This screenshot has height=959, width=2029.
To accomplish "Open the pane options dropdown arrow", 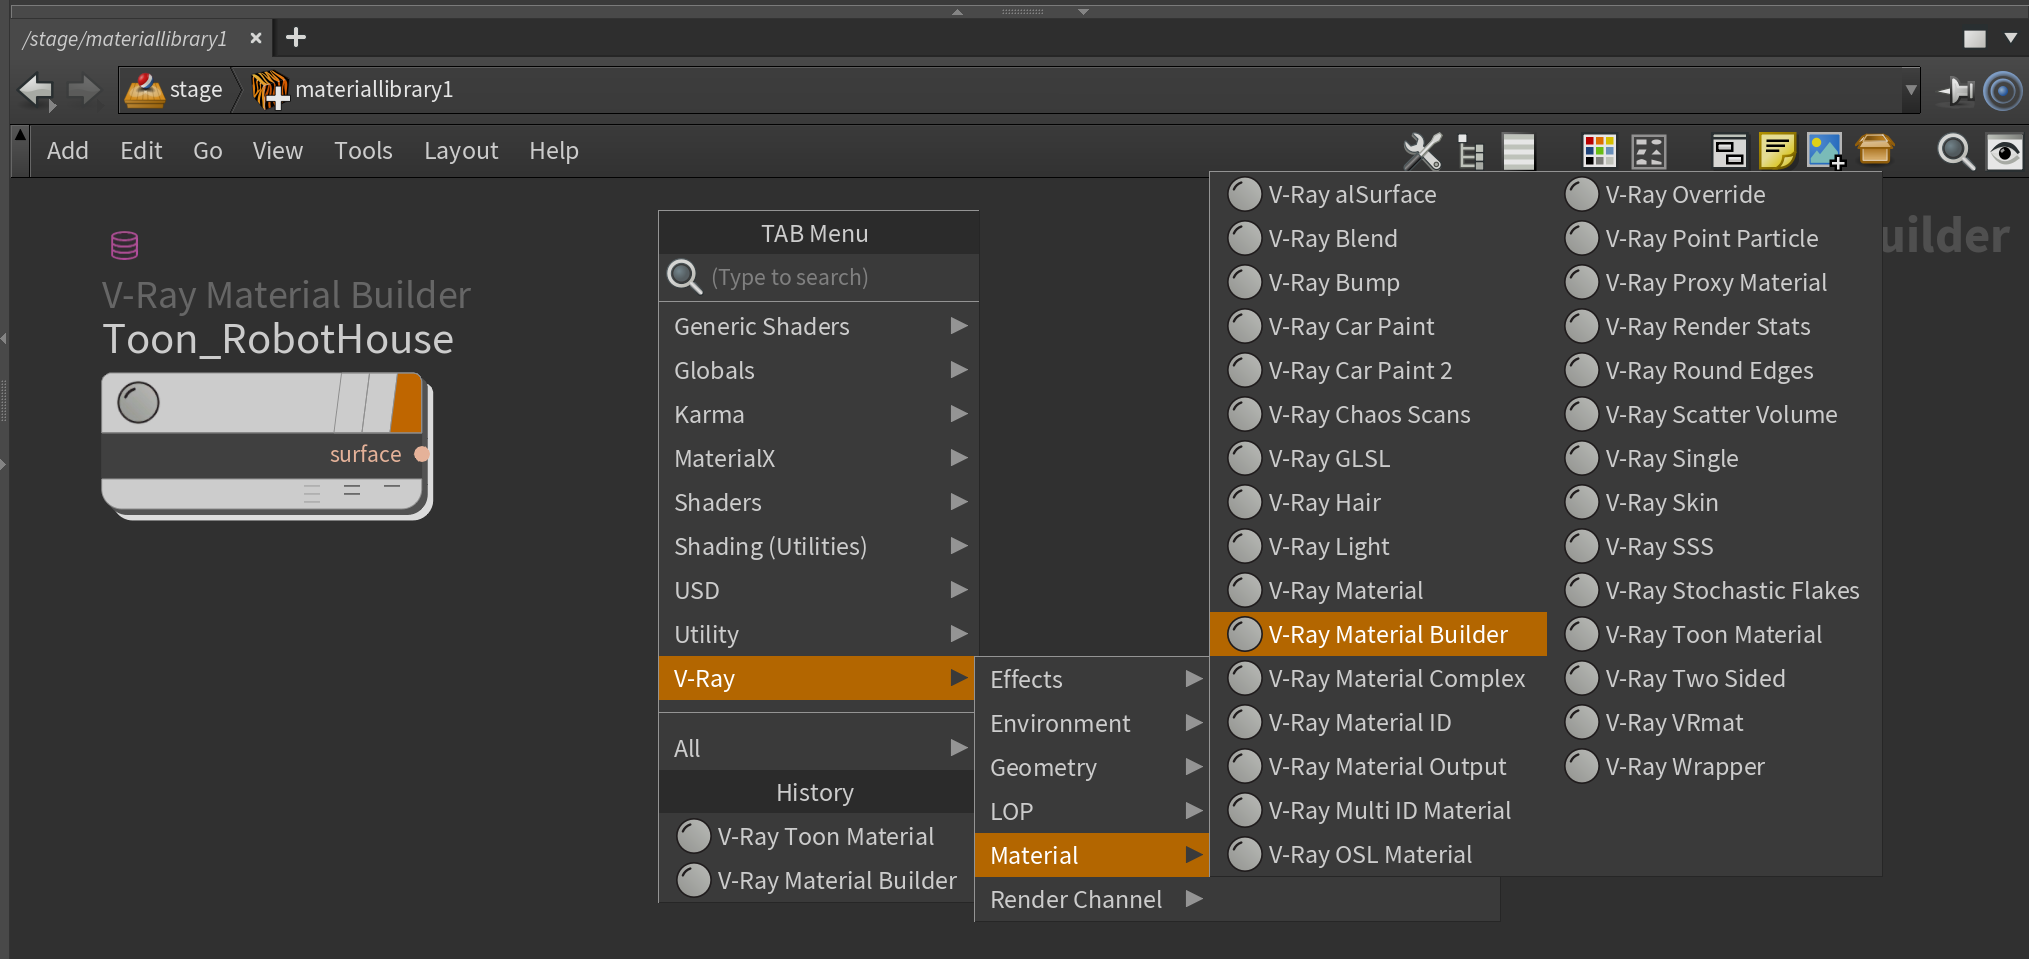I will (2011, 38).
